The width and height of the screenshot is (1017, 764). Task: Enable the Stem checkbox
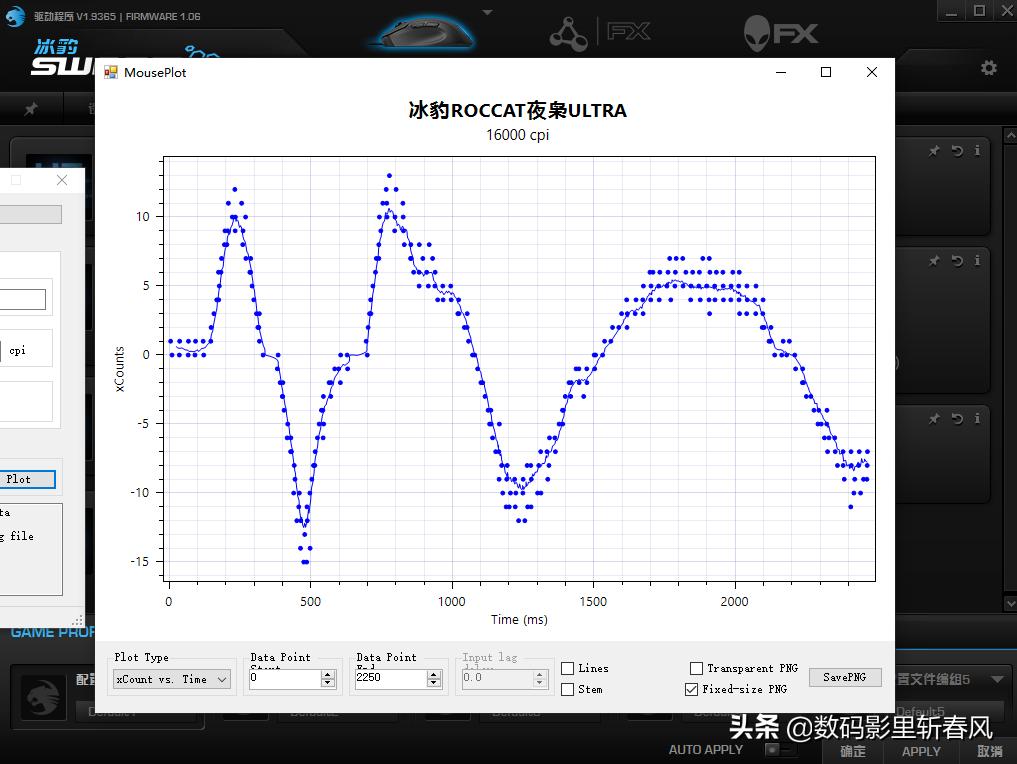[x=568, y=689]
